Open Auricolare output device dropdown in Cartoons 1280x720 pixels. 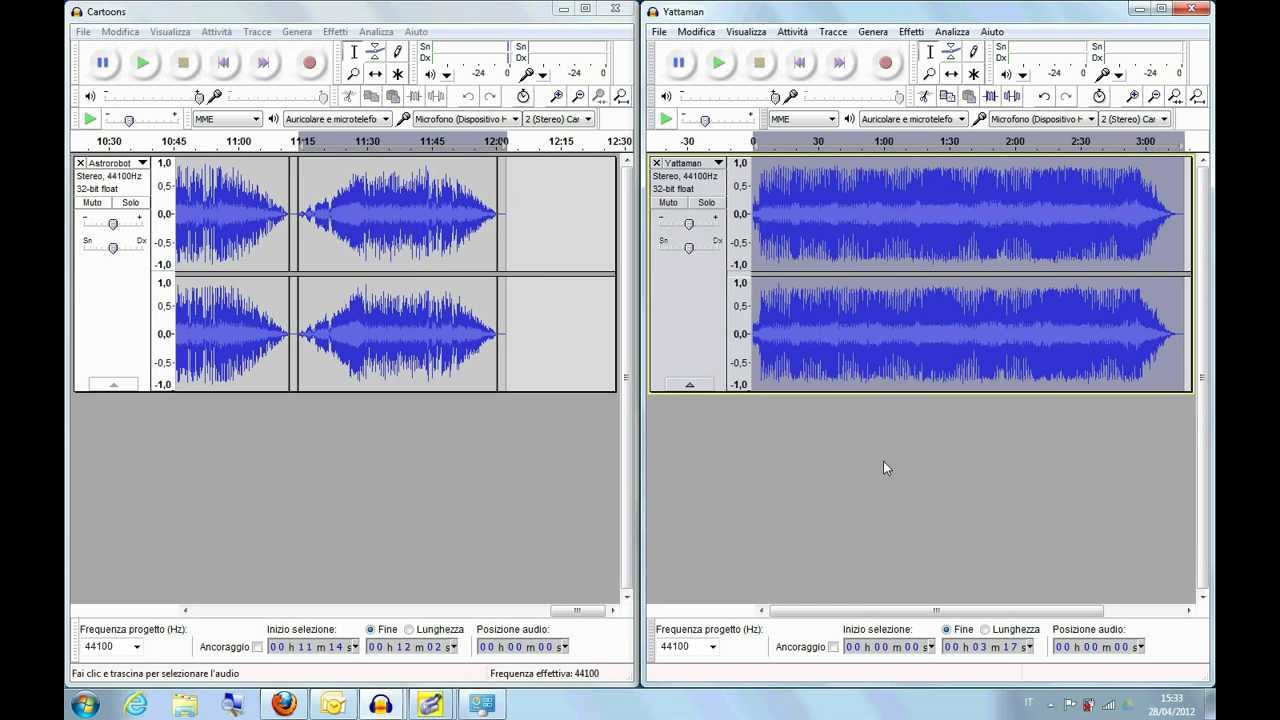(x=338, y=119)
